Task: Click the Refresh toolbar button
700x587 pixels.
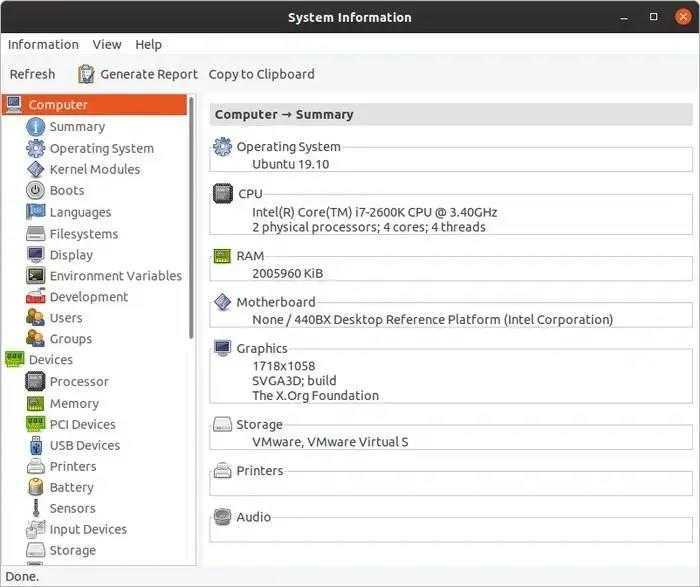Action: (32, 74)
